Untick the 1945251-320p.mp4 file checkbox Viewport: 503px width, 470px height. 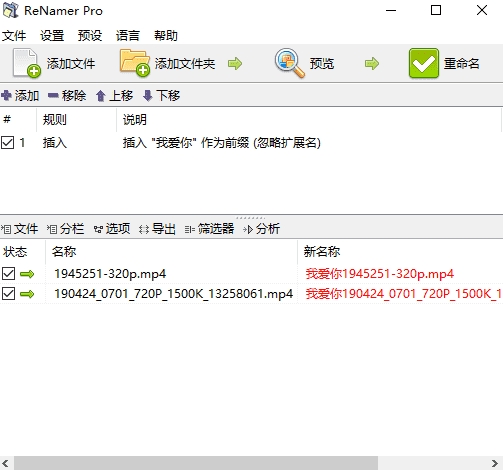(x=8, y=274)
